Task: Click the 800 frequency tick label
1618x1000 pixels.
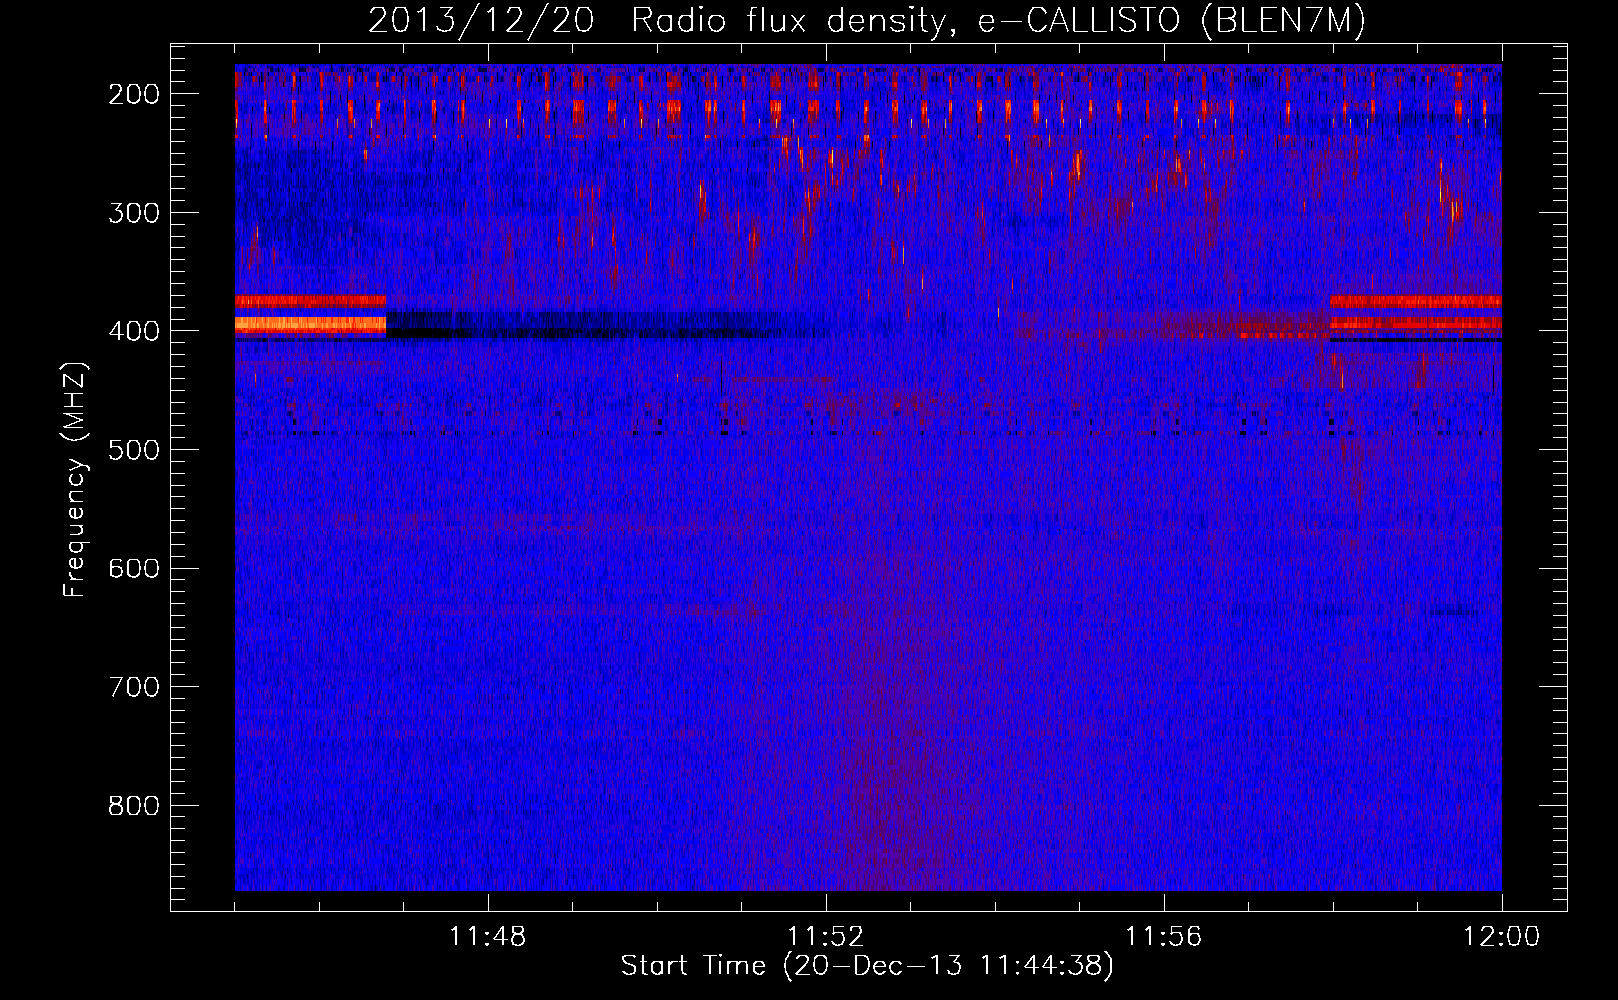Action: pyautogui.click(x=133, y=805)
